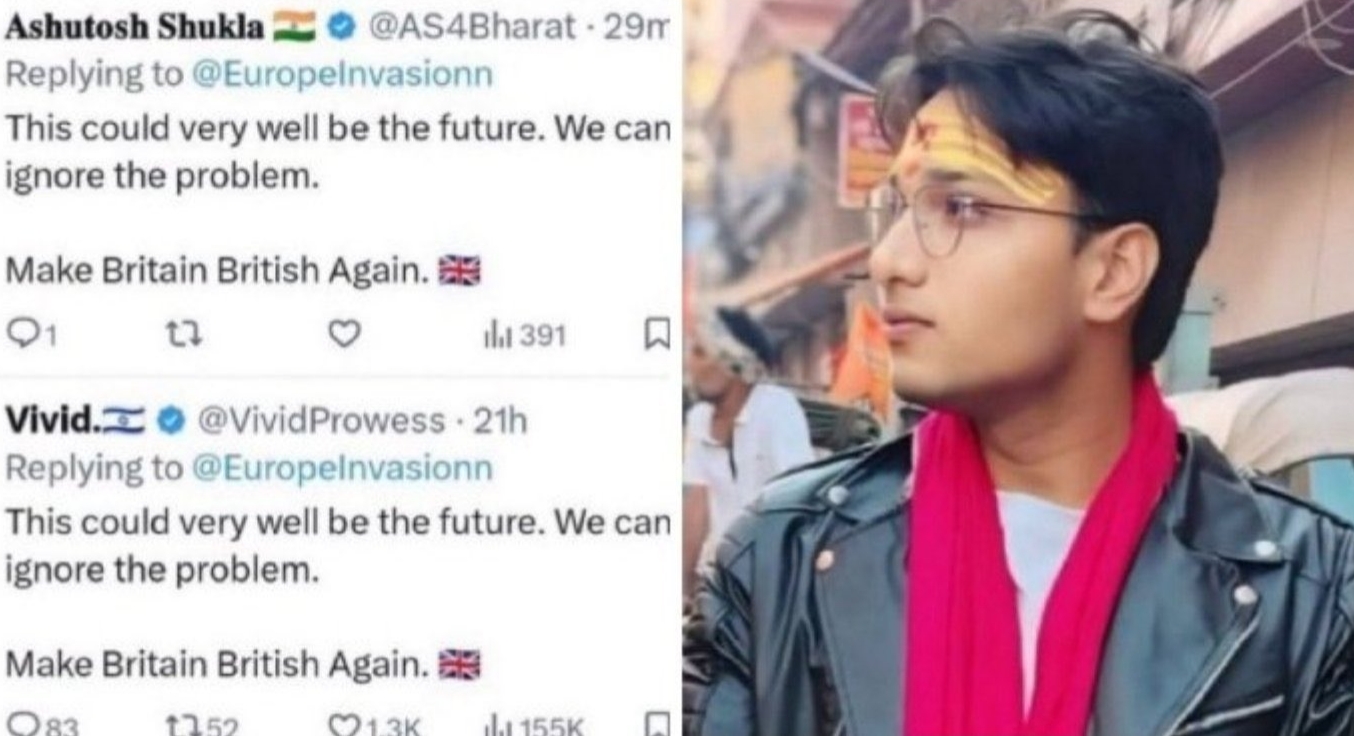Viewport: 1354px width, 736px height.
Task: Open Ashutosh Shukla's profile name
Action: tap(136, 28)
